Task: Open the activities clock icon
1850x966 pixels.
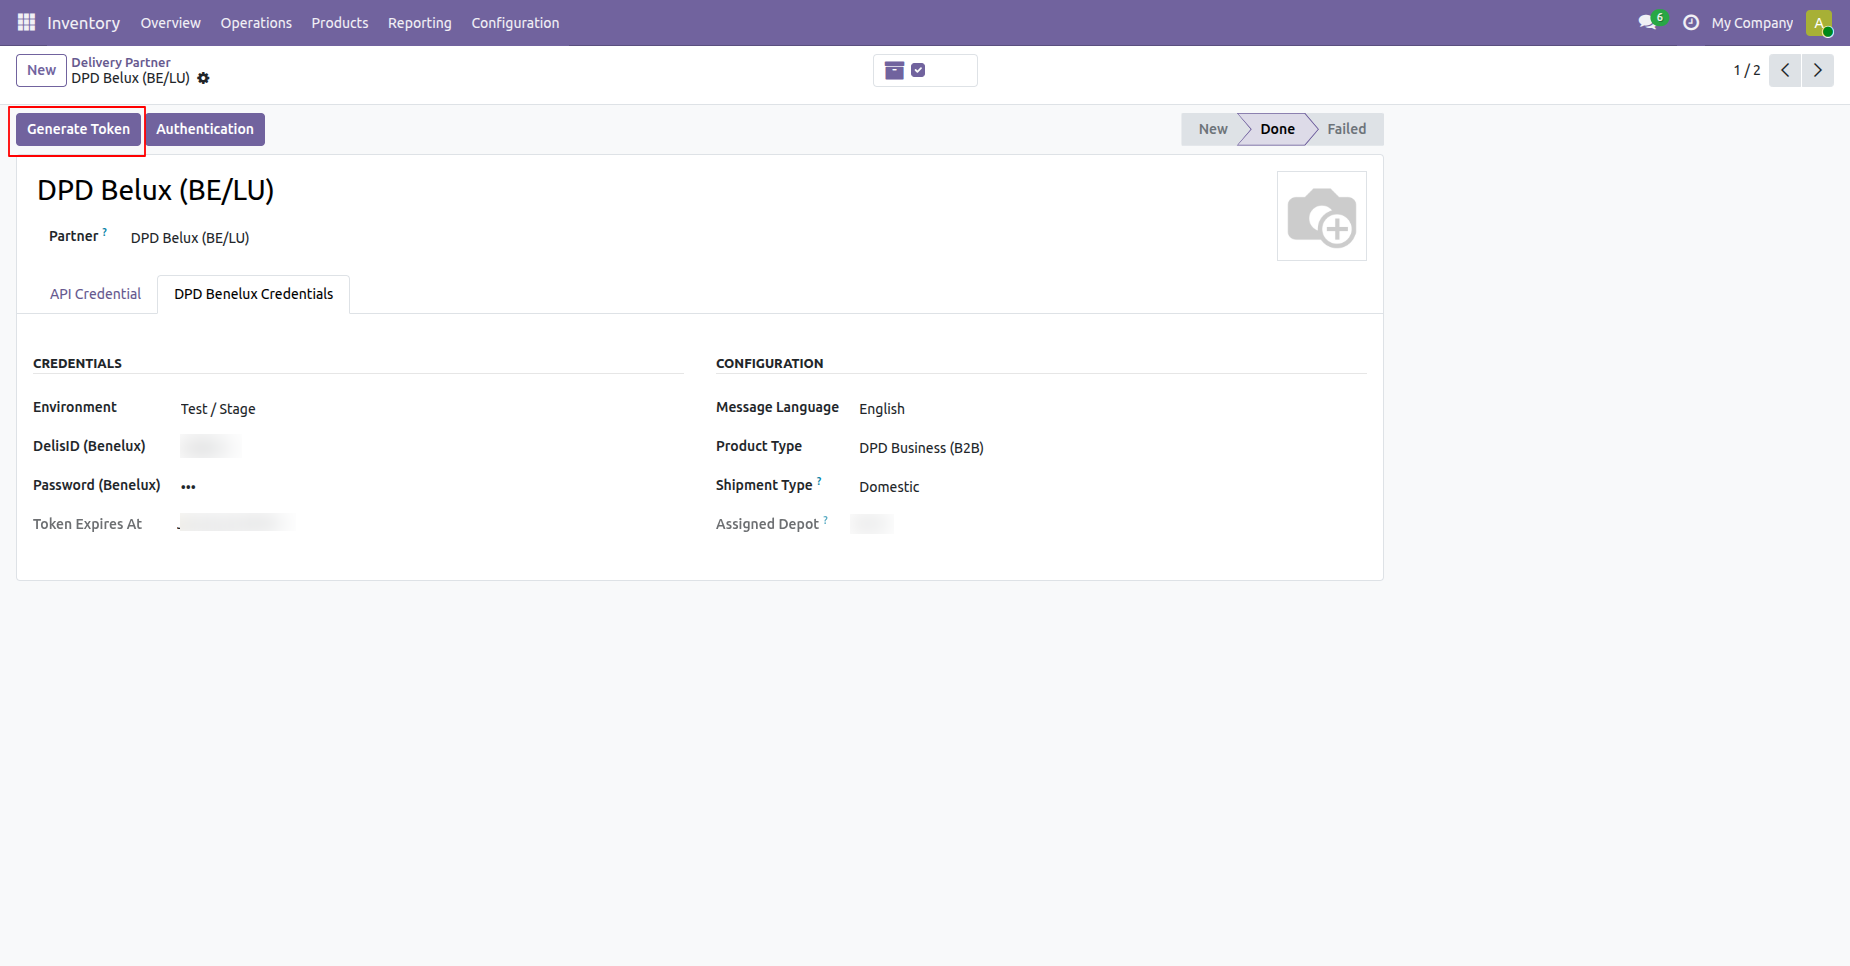Action: click(x=1691, y=22)
